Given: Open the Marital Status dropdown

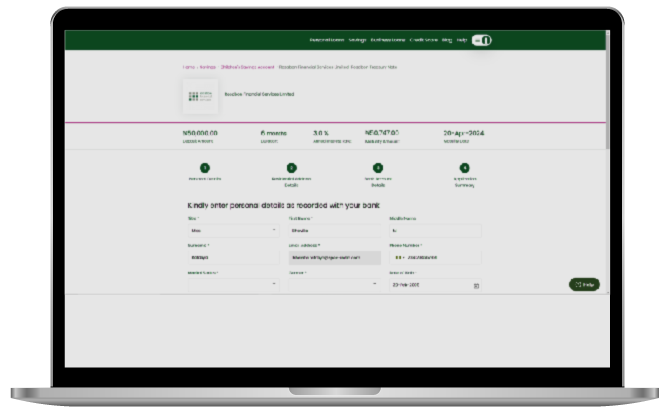Looking at the screenshot, I should 232,285.
